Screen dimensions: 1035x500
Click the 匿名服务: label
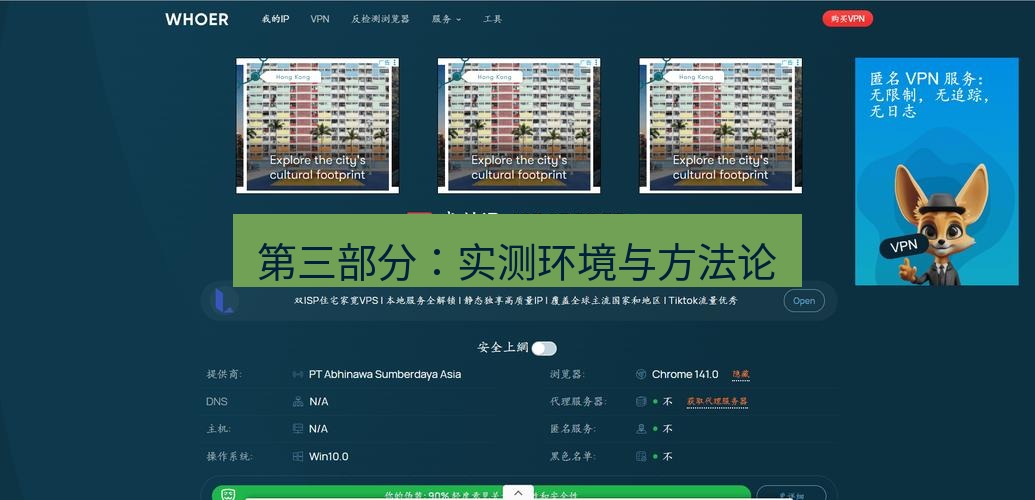pos(572,429)
